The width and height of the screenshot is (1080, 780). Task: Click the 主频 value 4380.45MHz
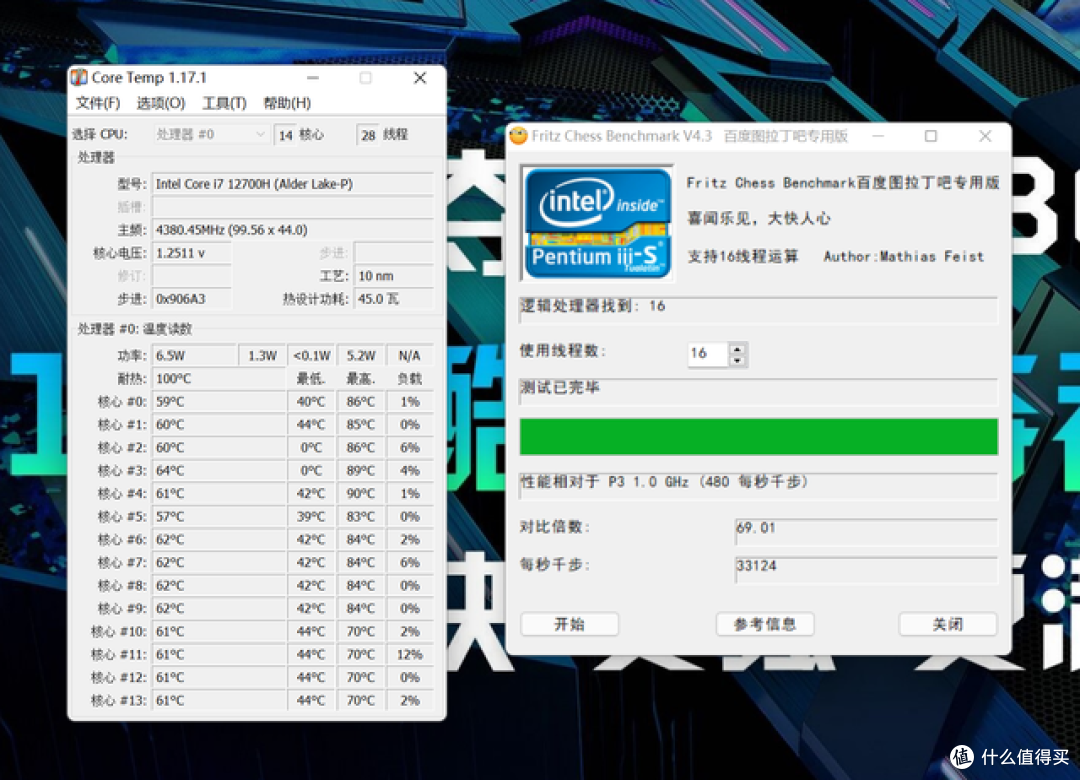293,229
